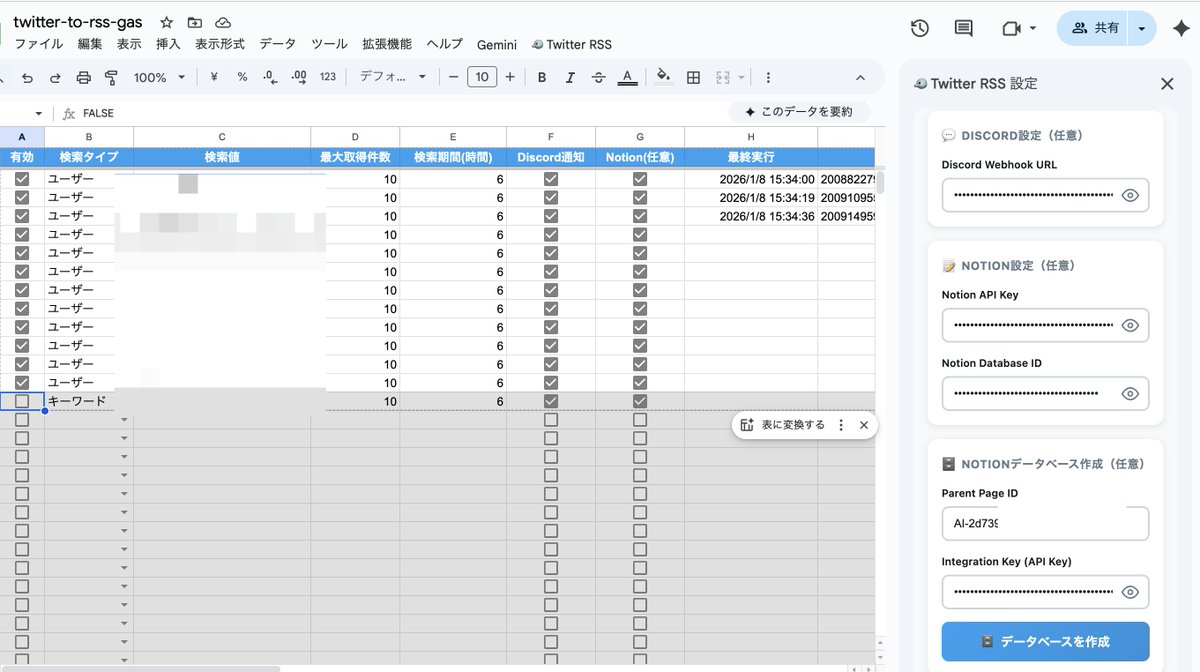Open the データ menu

(277, 44)
